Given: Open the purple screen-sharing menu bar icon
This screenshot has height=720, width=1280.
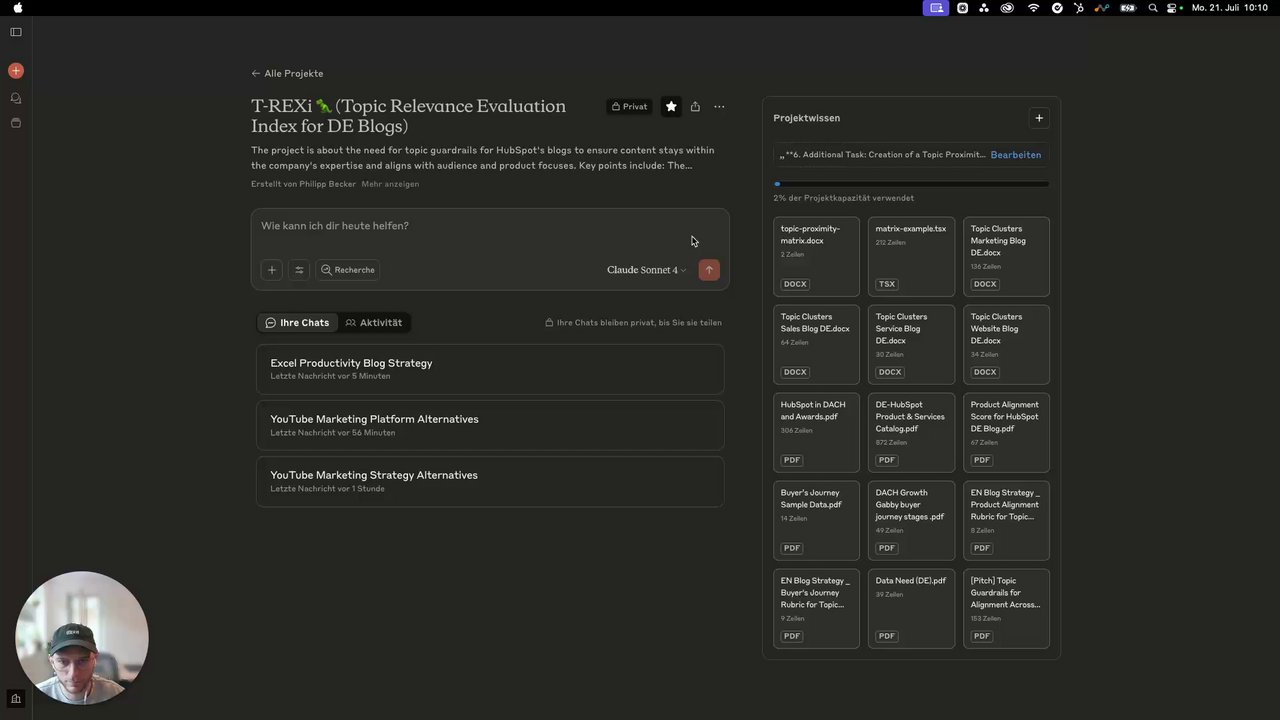Looking at the screenshot, I should click(936, 8).
